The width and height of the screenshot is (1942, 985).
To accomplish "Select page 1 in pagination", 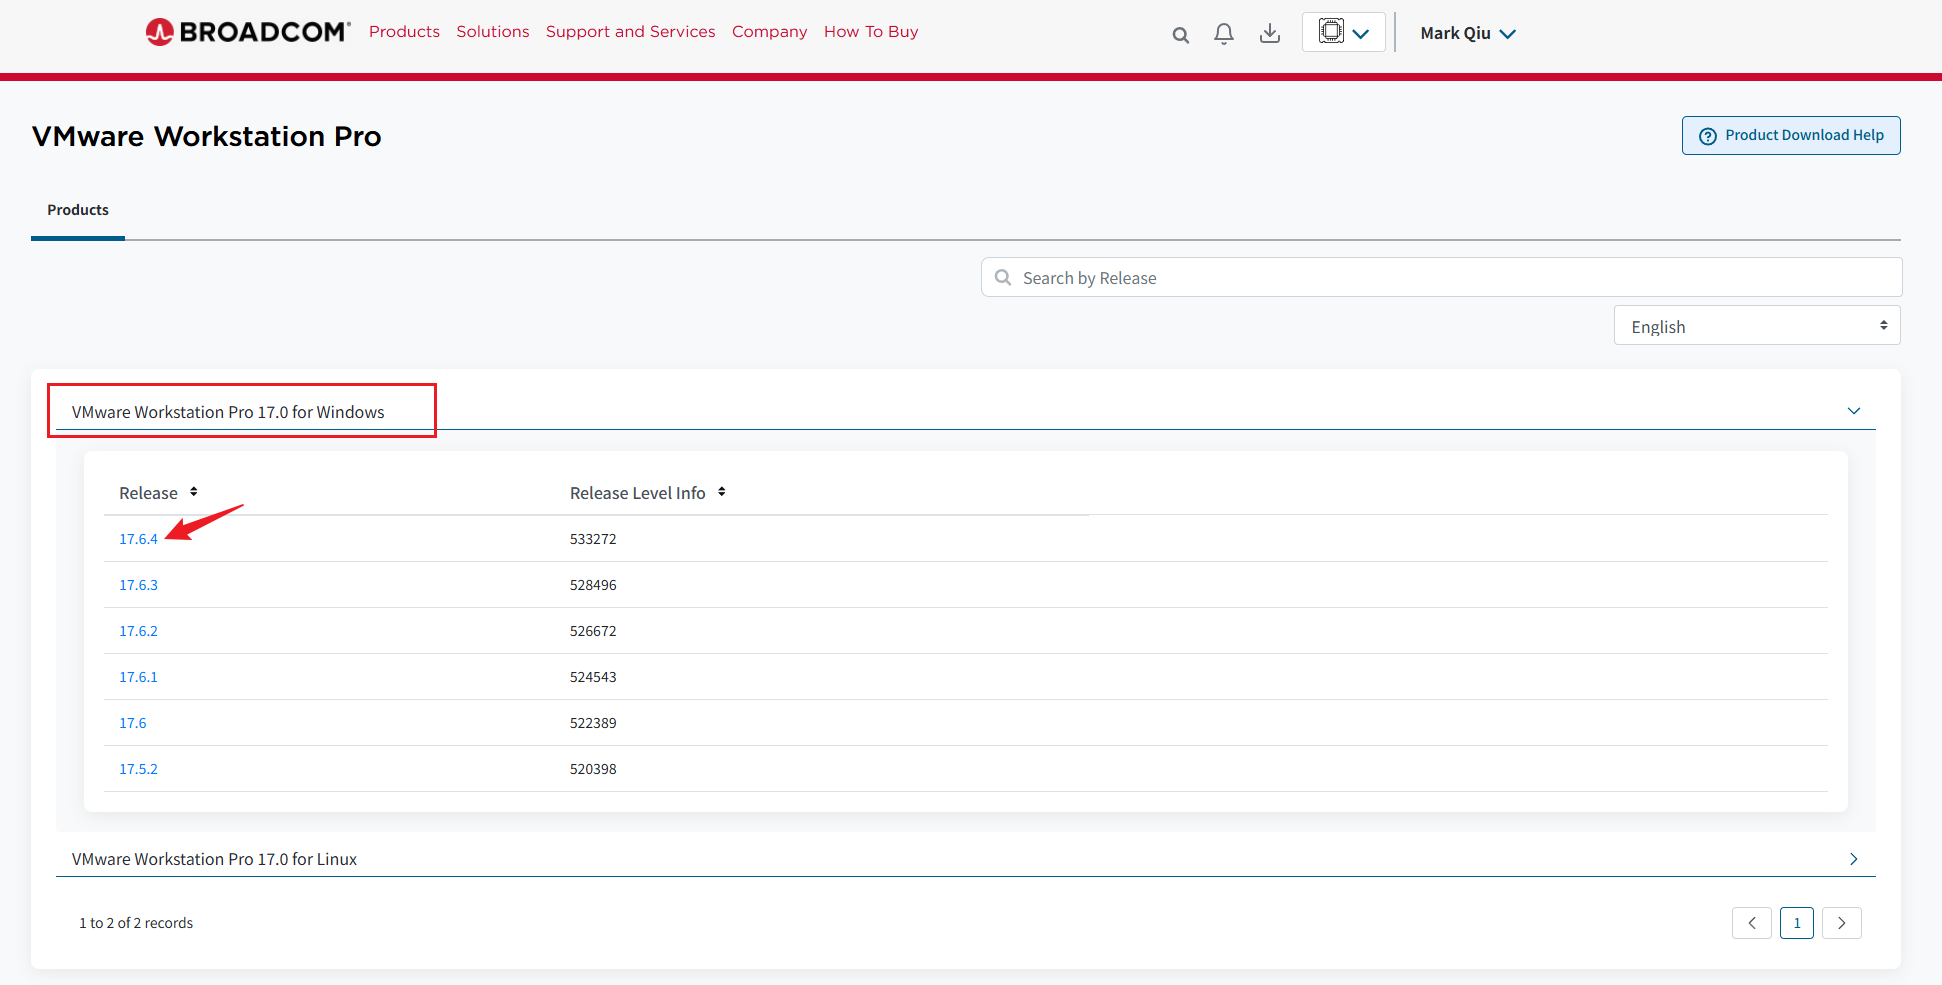I will (x=1797, y=923).
